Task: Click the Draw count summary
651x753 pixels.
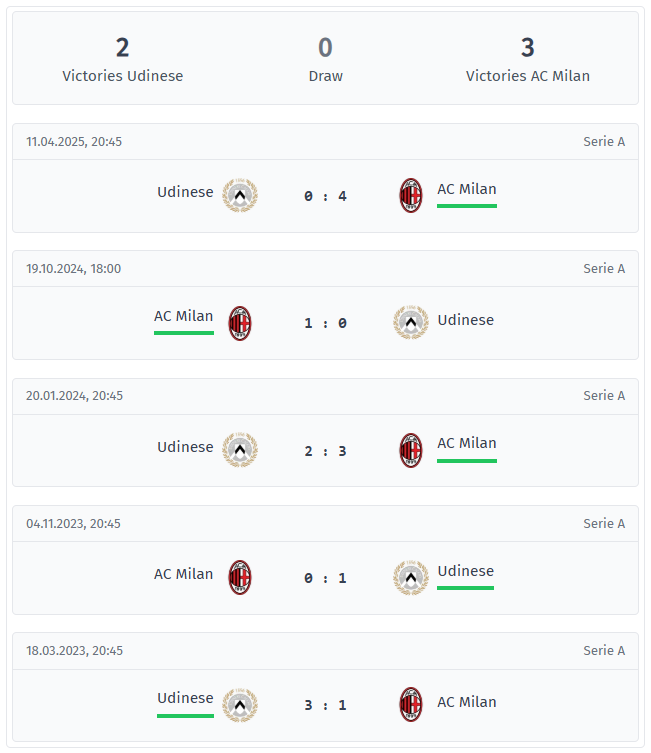Action: coord(326,60)
